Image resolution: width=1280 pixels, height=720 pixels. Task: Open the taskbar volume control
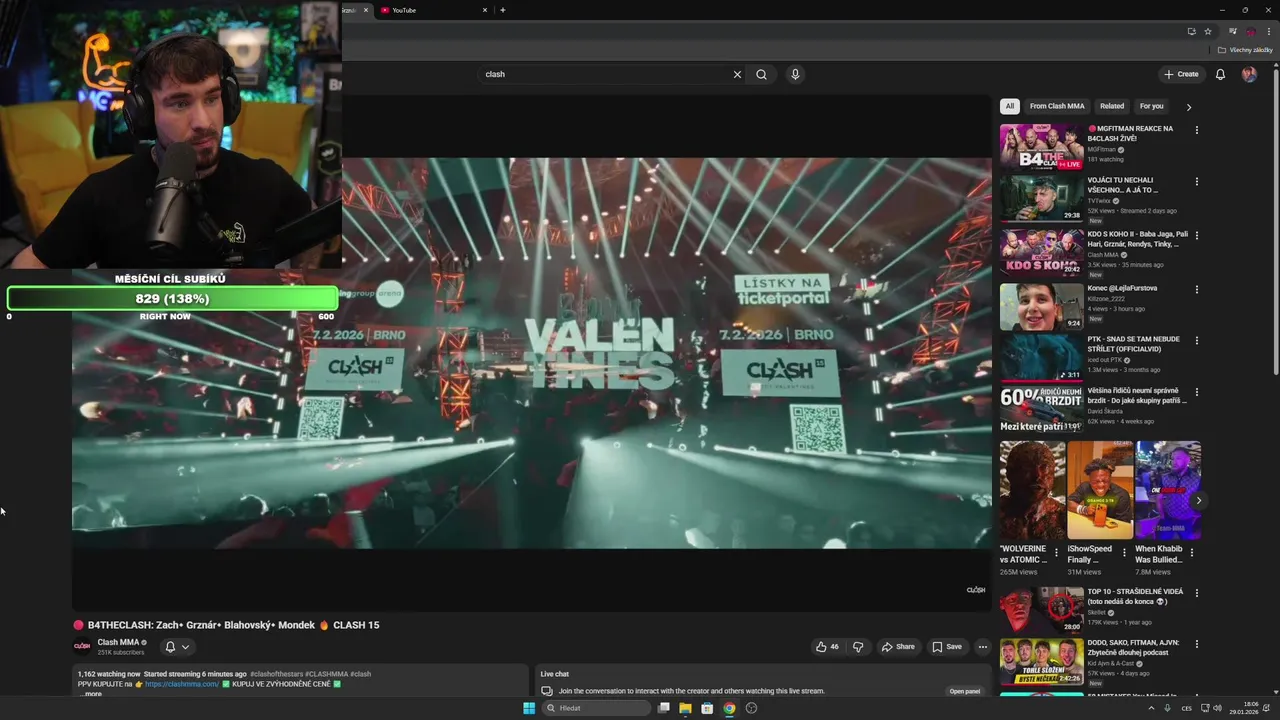(1217, 708)
